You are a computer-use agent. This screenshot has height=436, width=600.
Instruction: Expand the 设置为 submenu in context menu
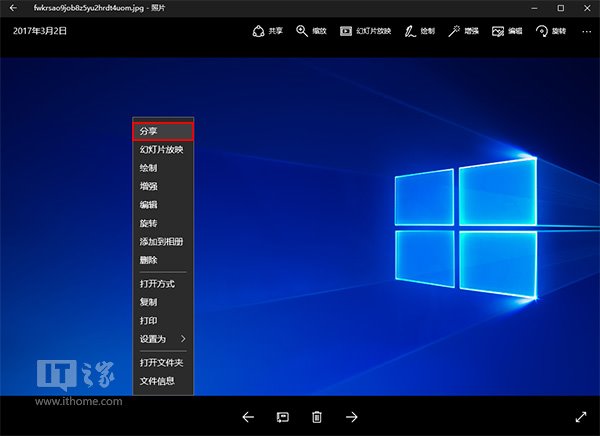click(160, 339)
